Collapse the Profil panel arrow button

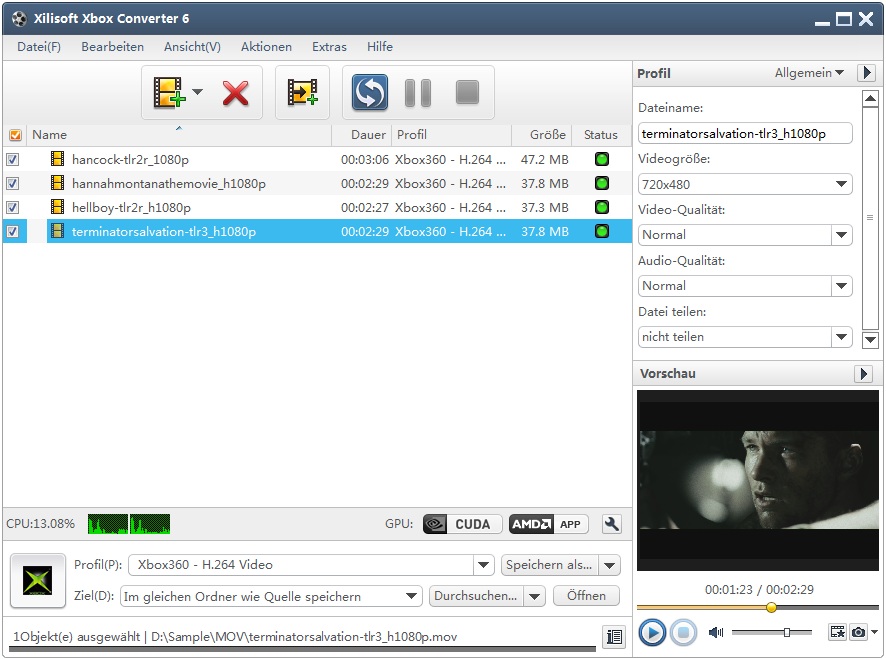pyautogui.click(x=866, y=73)
